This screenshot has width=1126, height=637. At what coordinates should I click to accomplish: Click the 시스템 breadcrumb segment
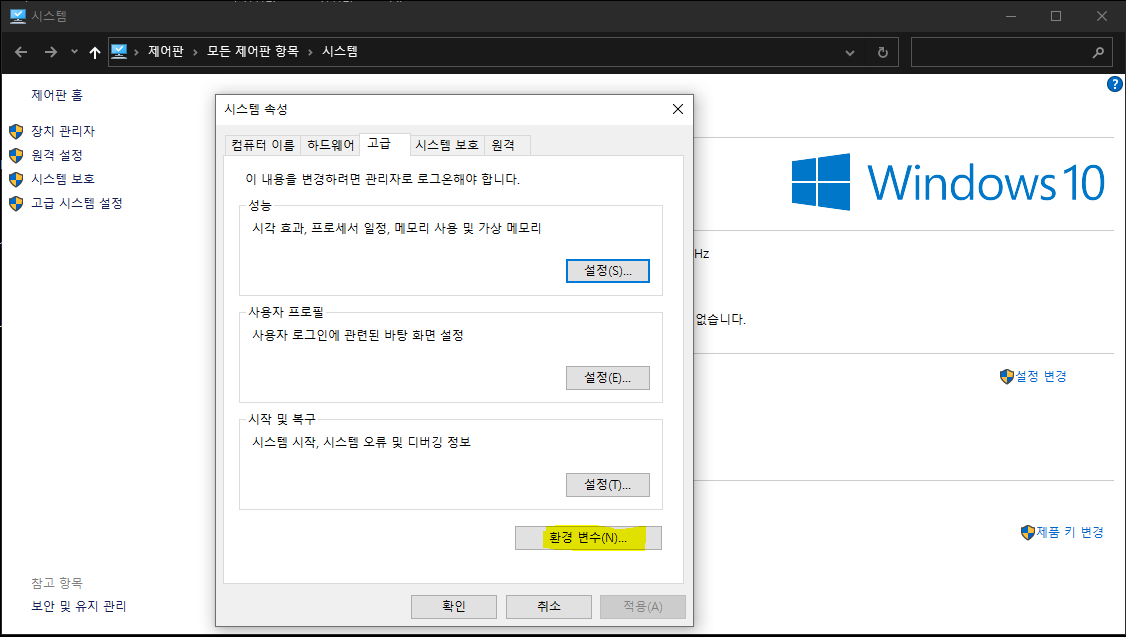340,52
